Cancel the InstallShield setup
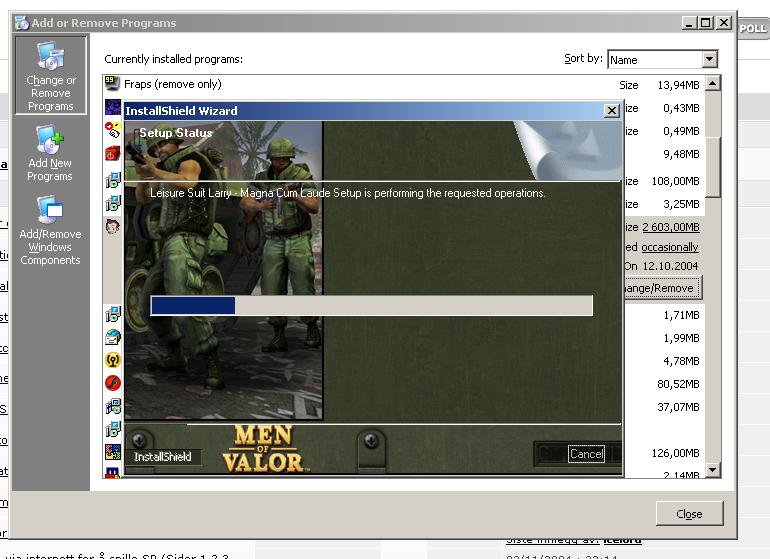Screen dimensions: 770x559 pyautogui.click(x=586, y=453)
